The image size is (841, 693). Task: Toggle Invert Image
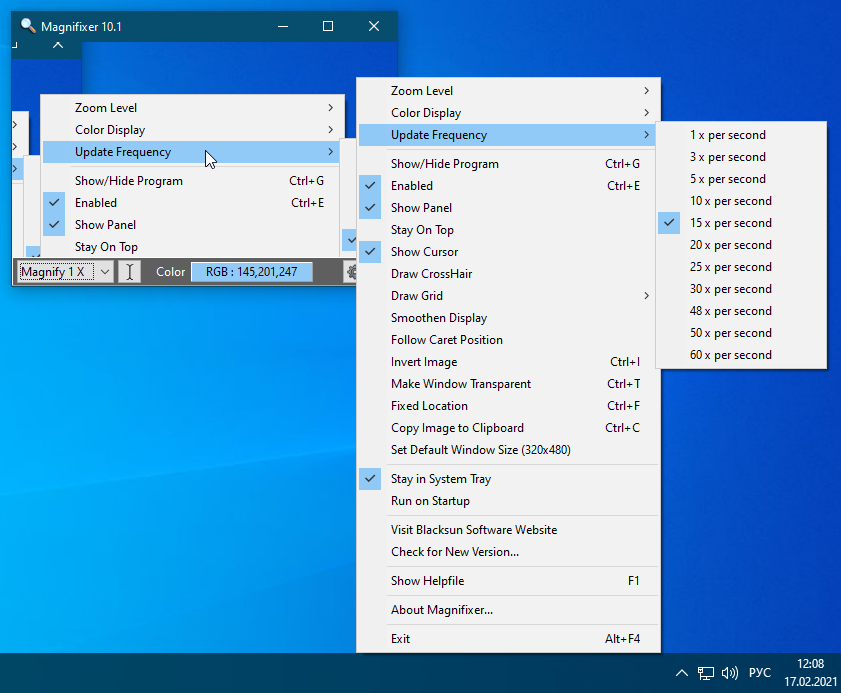[x=508, y=362]
